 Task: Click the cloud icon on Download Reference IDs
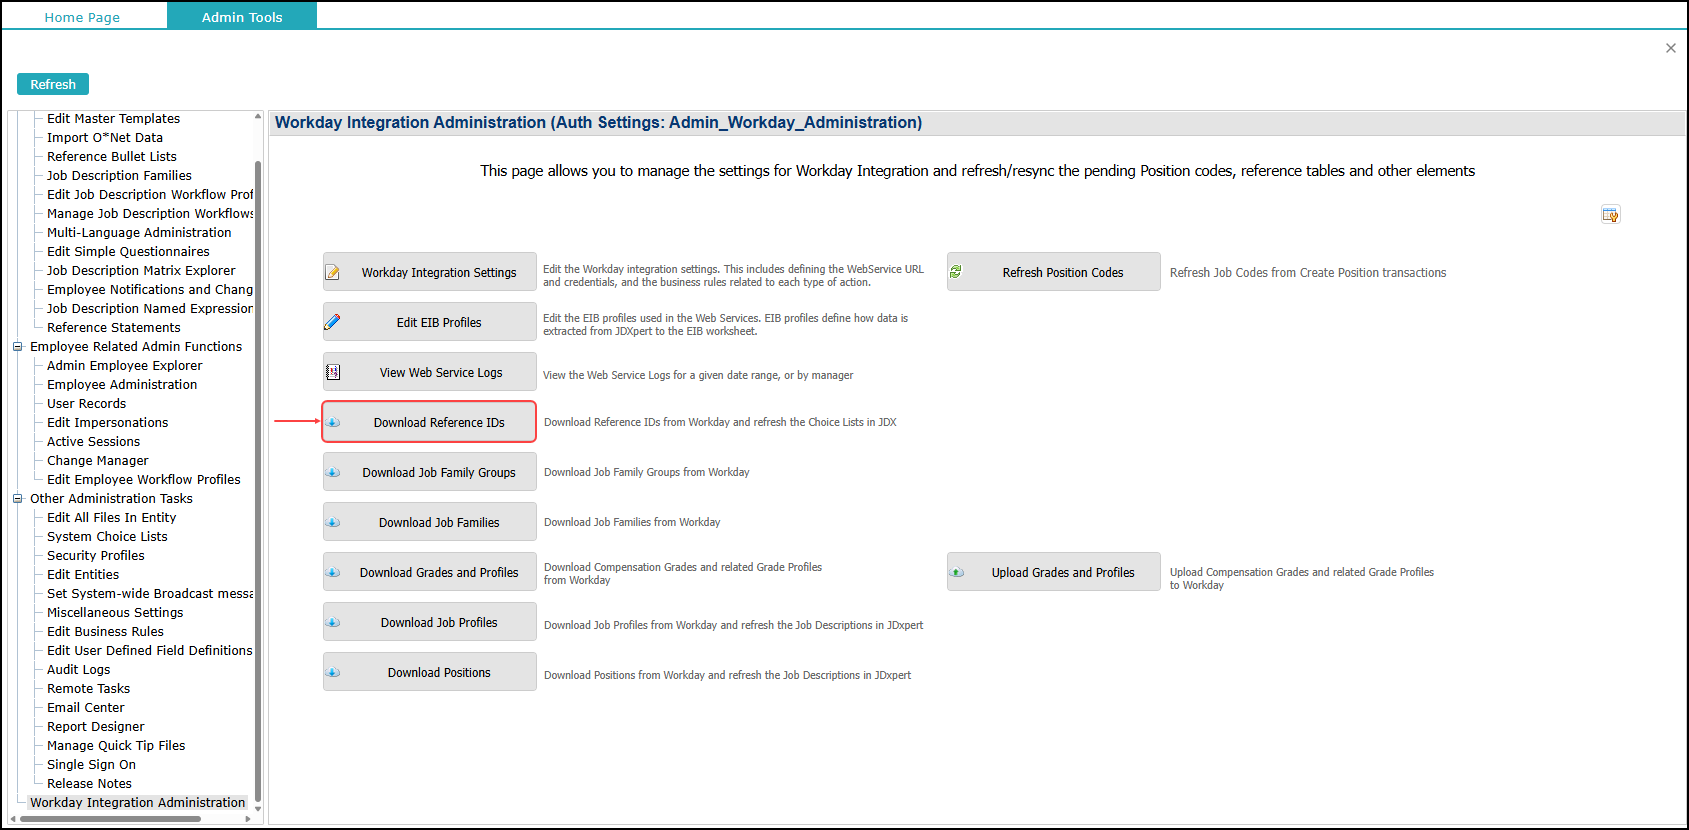pos(333,422)
